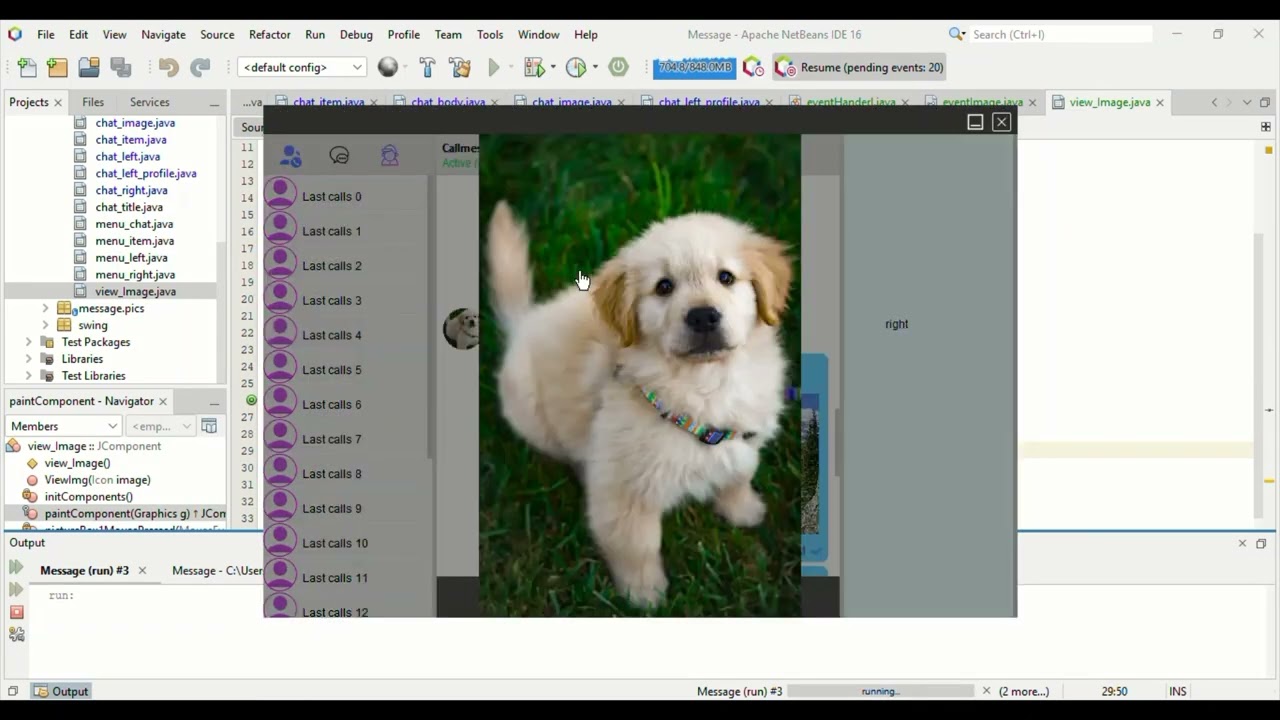Open the Tools menu
1280x720 pixels.
click(x=490, y=34)
